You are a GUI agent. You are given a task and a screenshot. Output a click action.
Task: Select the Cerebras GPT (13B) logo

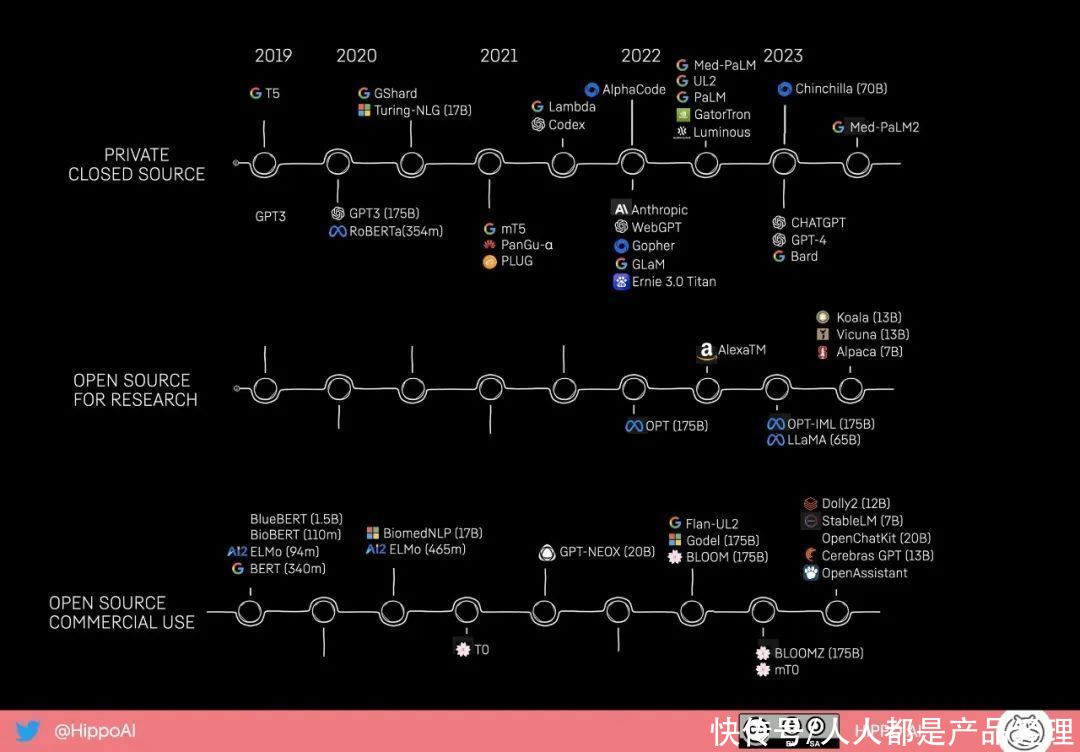tap(810, 555)
